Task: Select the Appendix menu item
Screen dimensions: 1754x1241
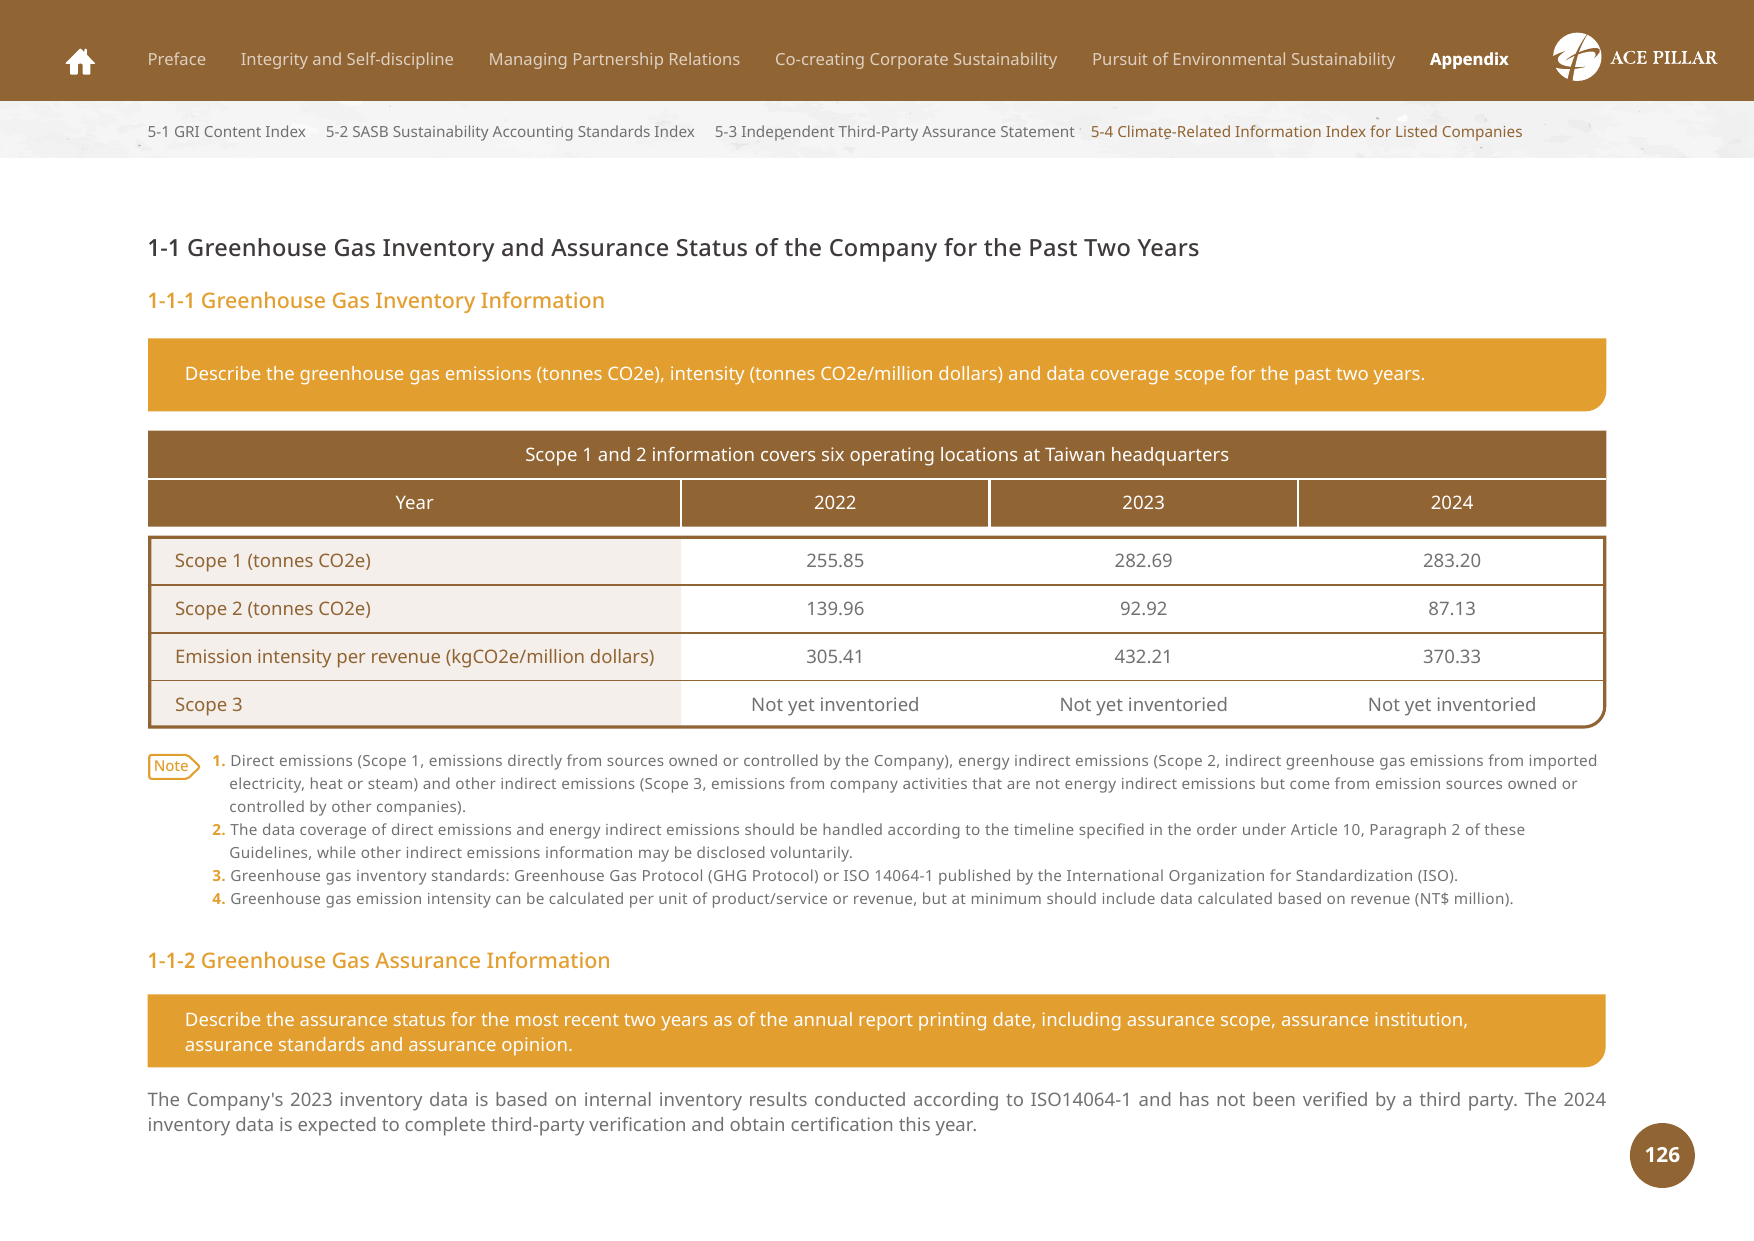Action: tap(1469, 59)
